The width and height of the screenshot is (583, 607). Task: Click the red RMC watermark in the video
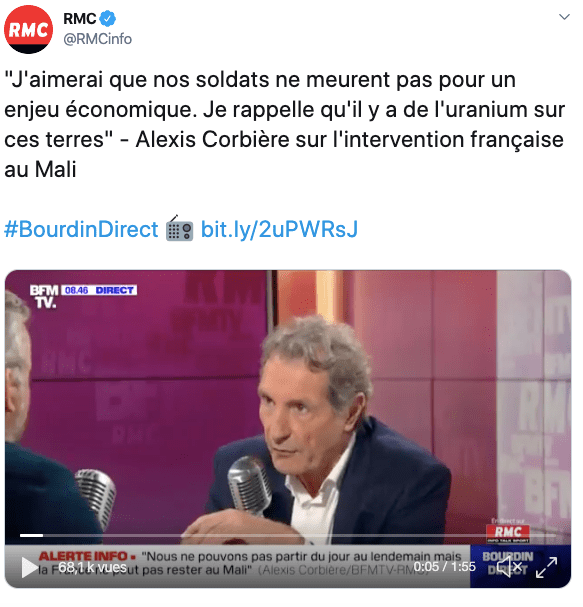pyautogui.click(x=508, y=532)
